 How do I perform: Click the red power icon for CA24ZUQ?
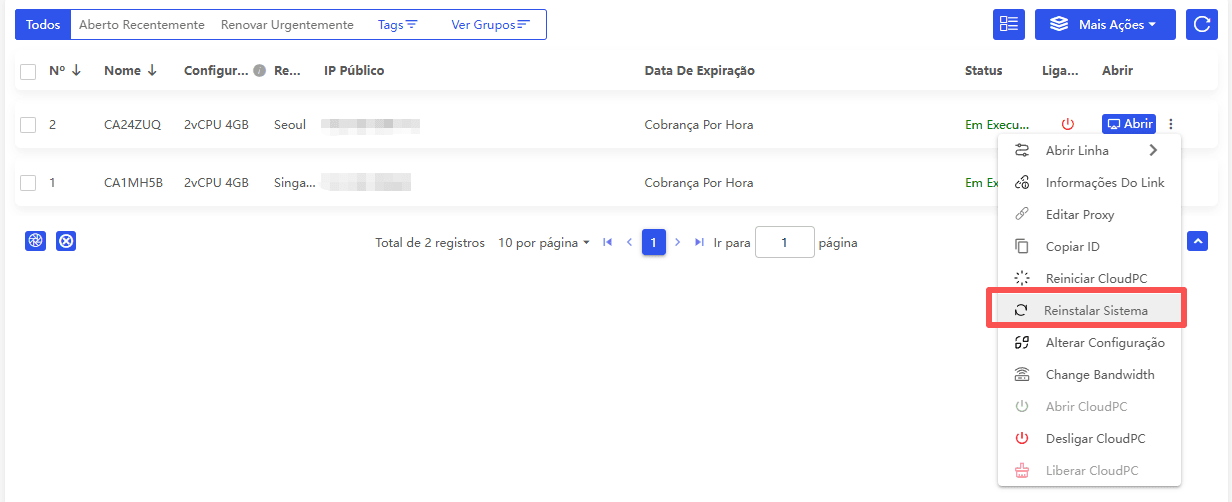coord(1068,125)
